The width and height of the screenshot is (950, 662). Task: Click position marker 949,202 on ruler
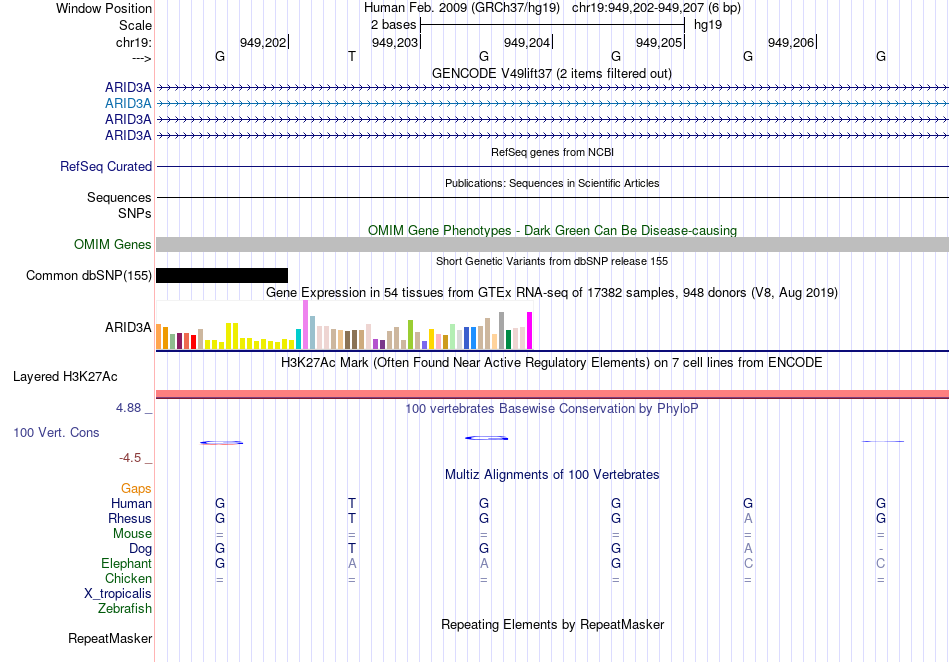click(263, 43)
